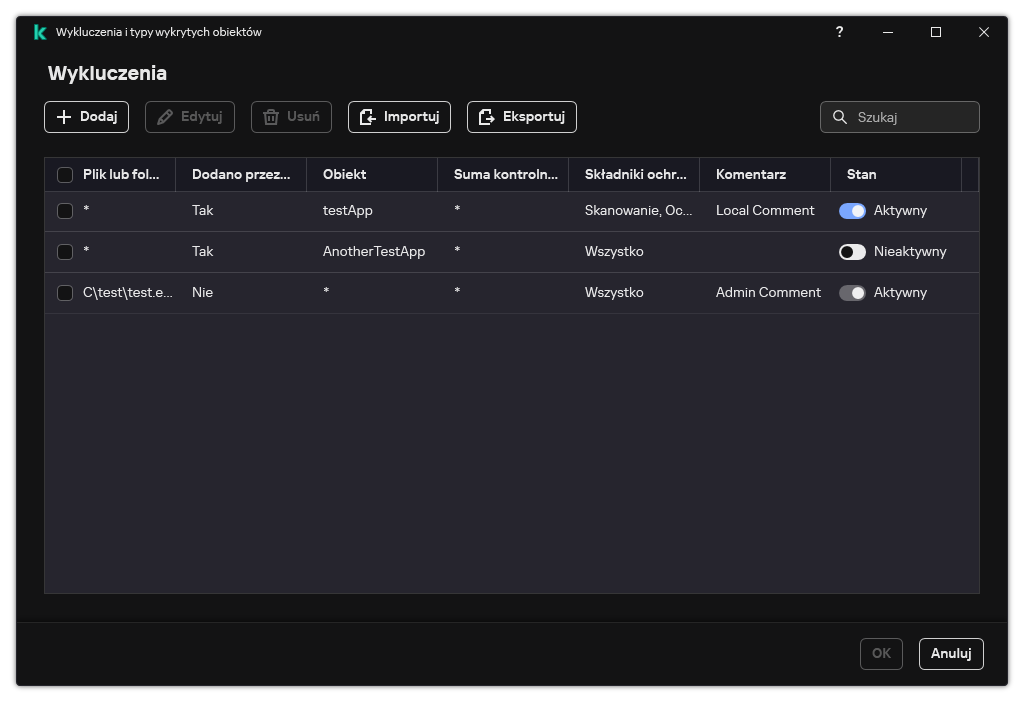The height and width of the screenshot is (702, 1024).
Task: Click the Komentarz column header
Action: tap(750, 175)
